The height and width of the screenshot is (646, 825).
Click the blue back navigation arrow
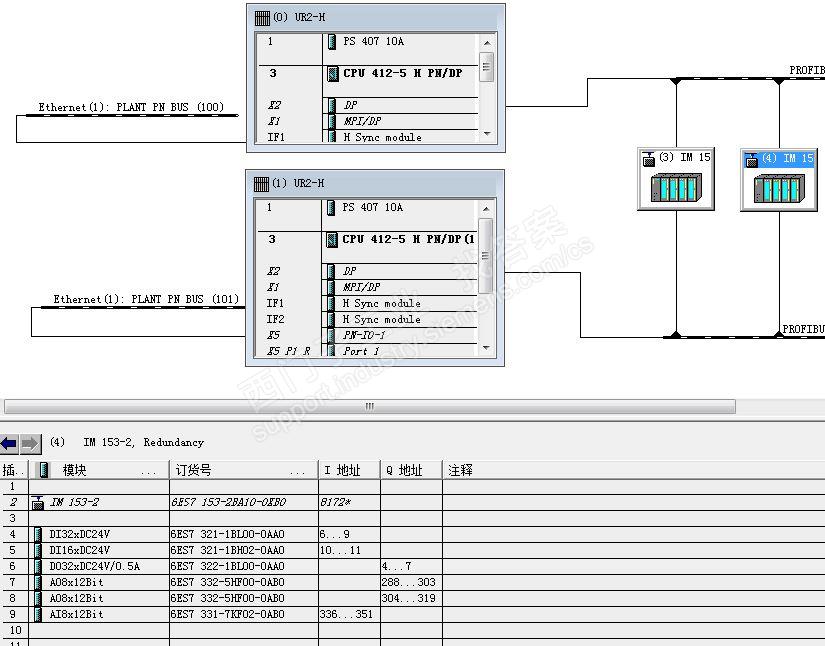click(9, 443)
